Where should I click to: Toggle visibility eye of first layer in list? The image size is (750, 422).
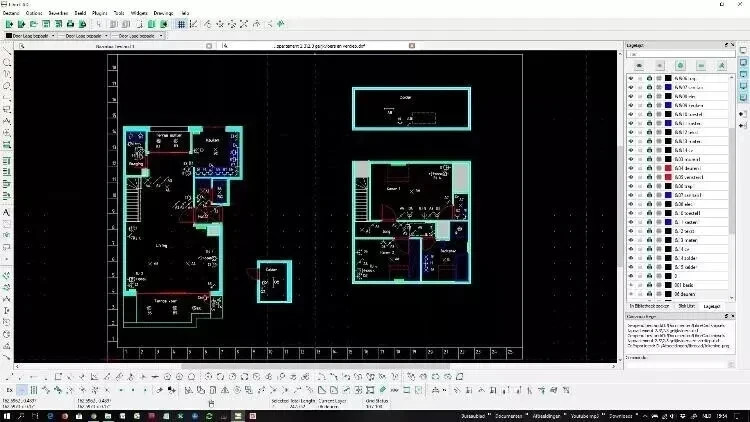(630, 78)
